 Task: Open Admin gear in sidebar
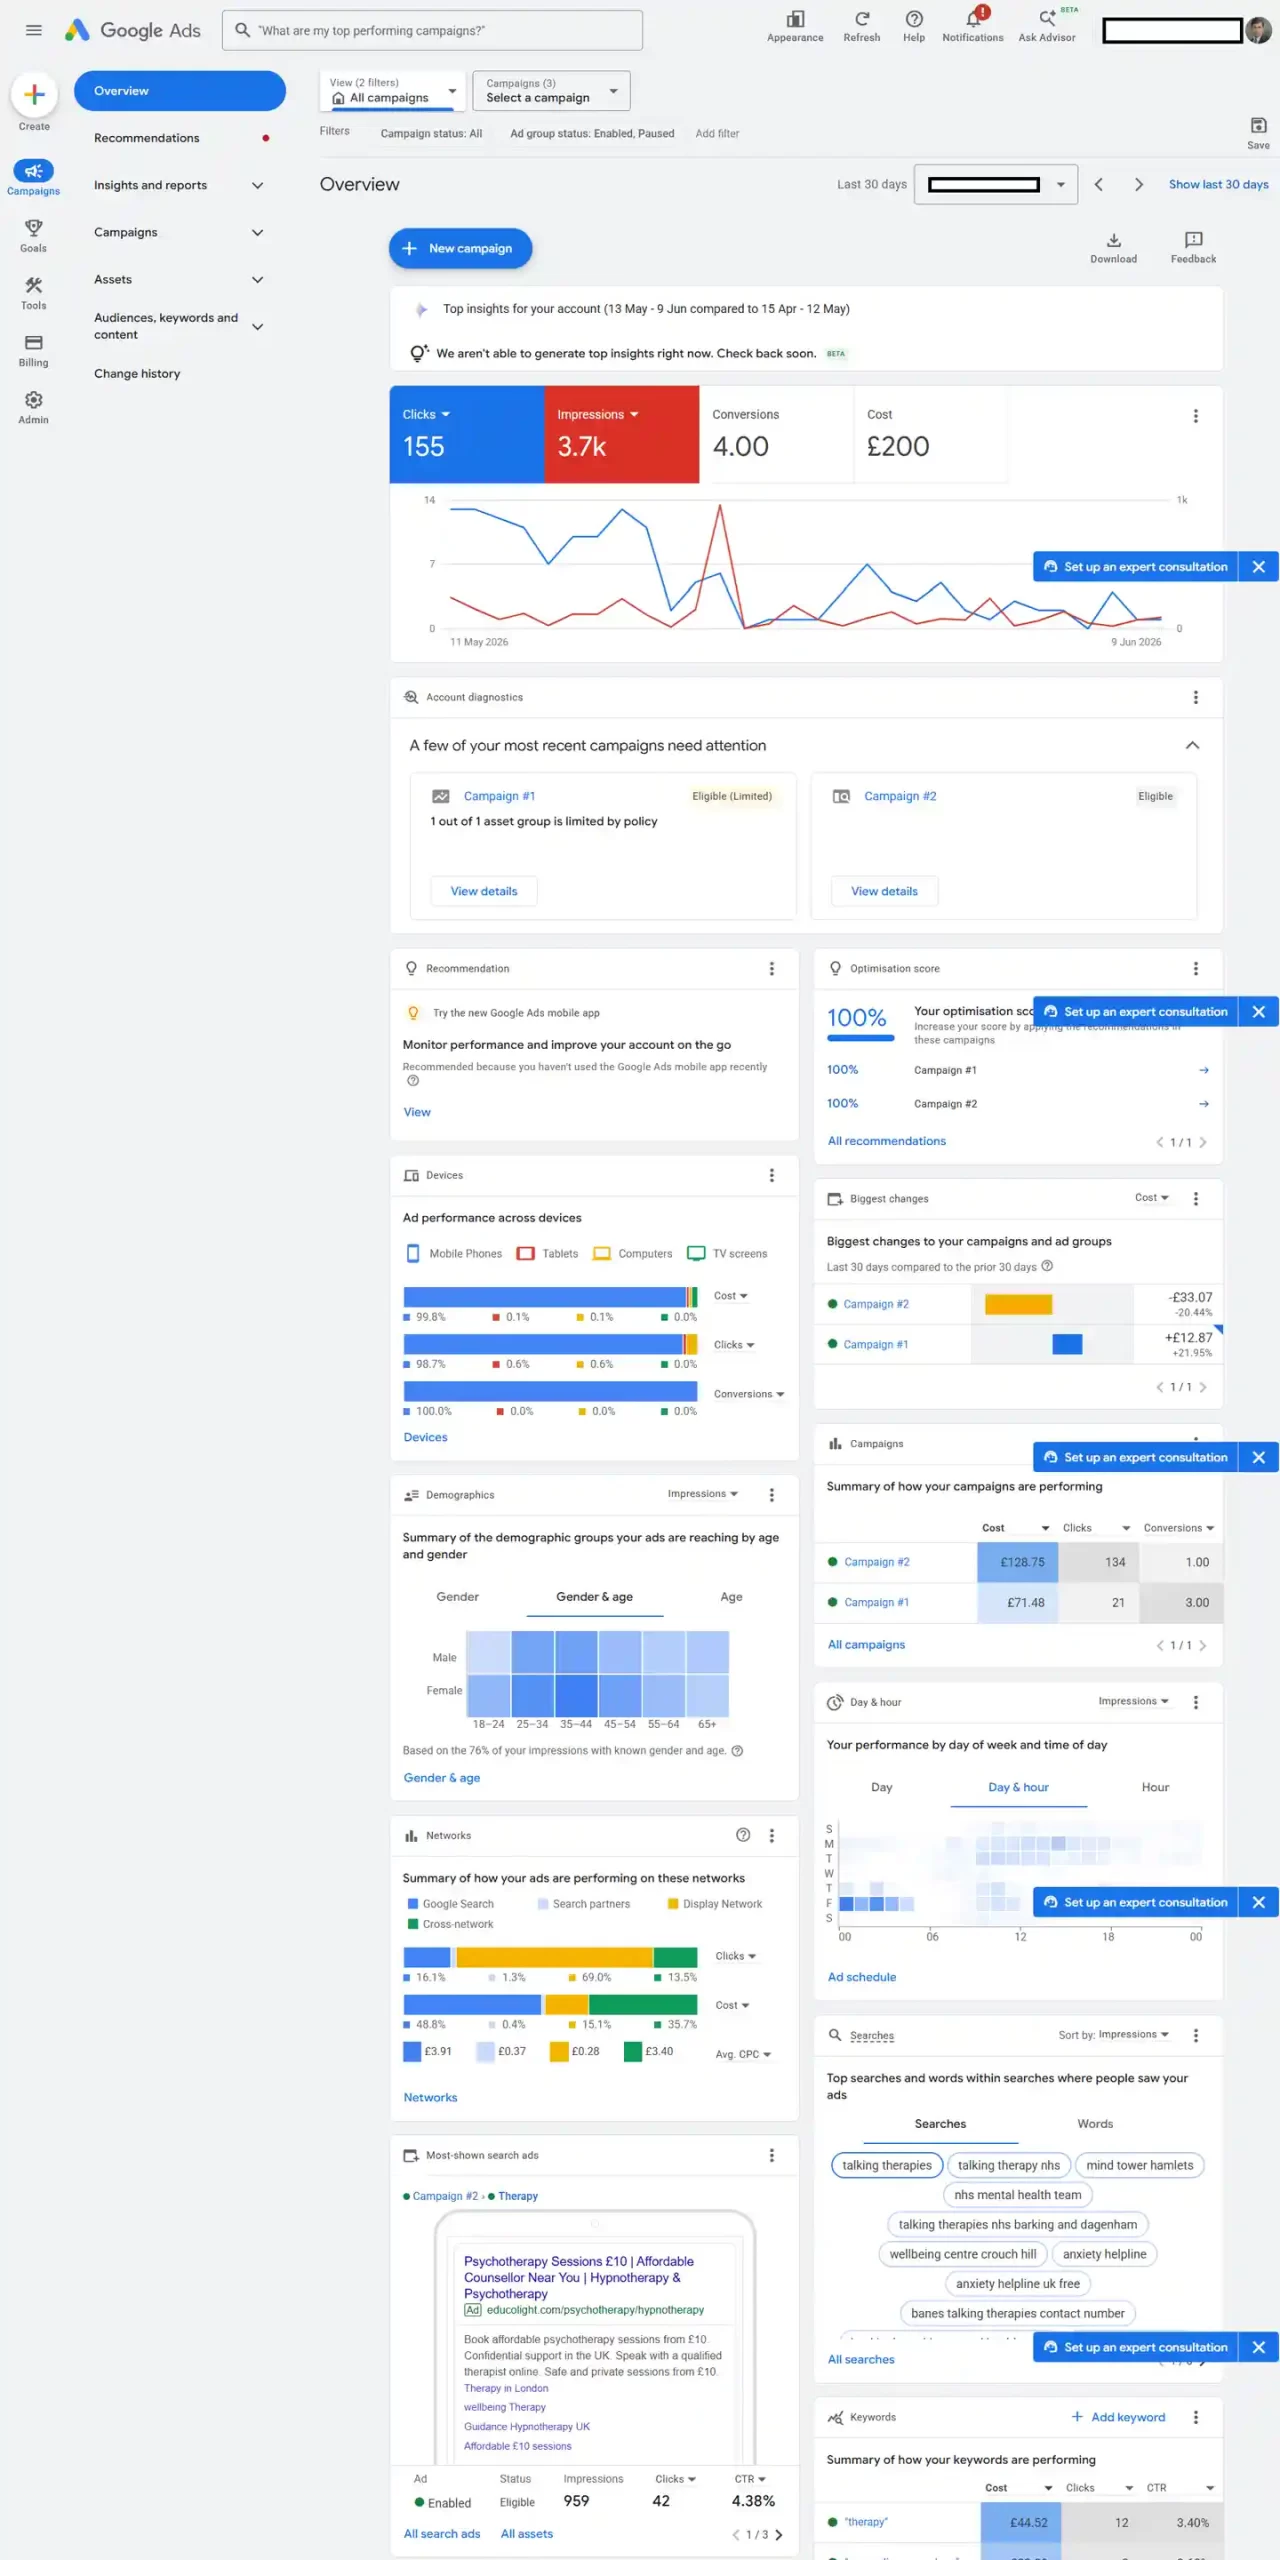pyautogui.click(x=33, y=407)
